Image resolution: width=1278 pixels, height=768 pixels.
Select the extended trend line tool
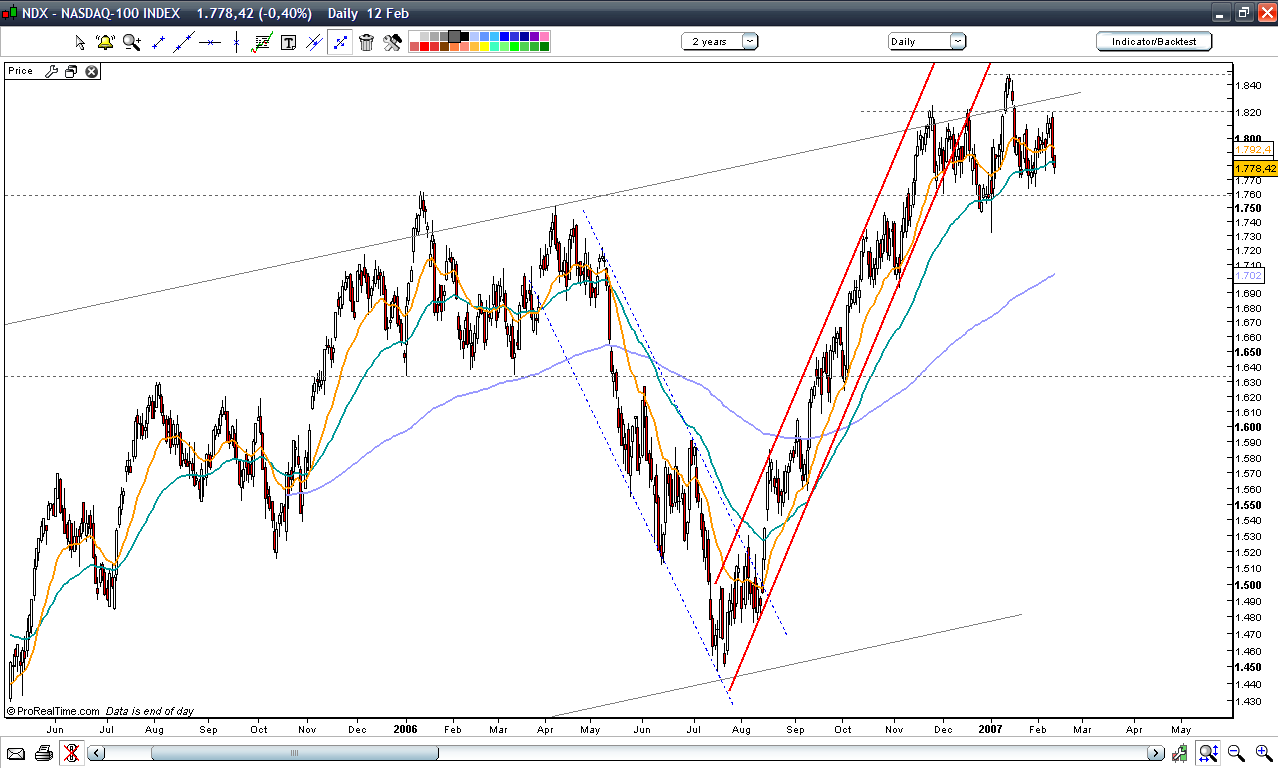tap(184, 42)
